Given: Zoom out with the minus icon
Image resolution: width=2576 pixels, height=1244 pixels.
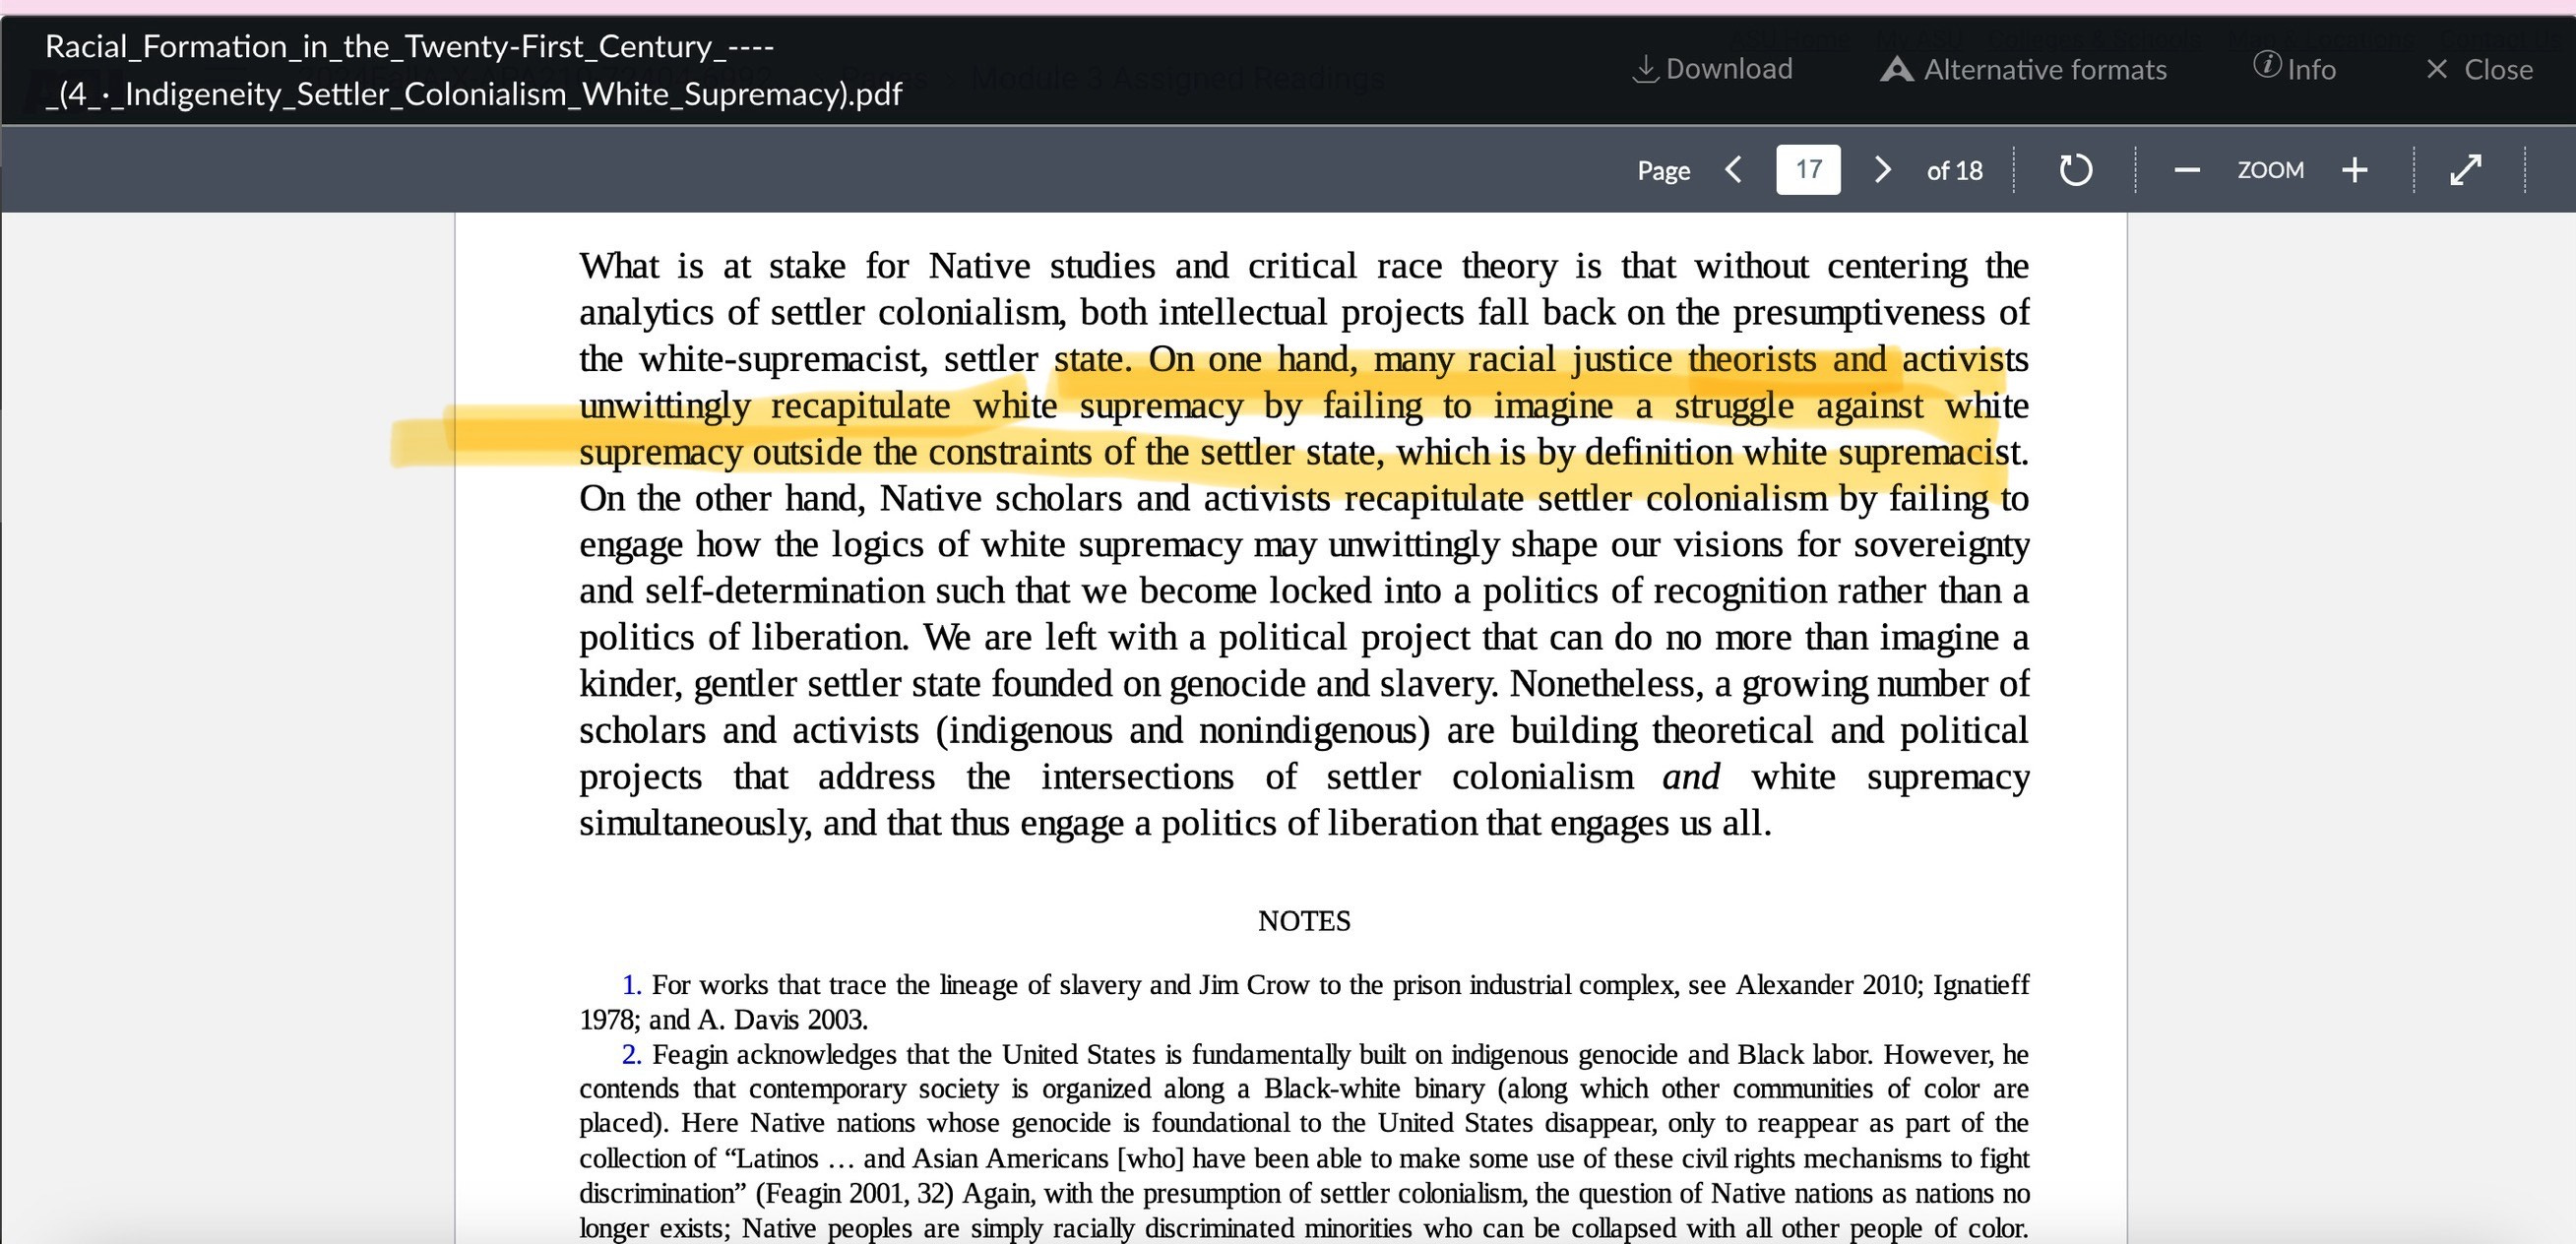Looking at the screenshot, I should (x=2187, y=170).
